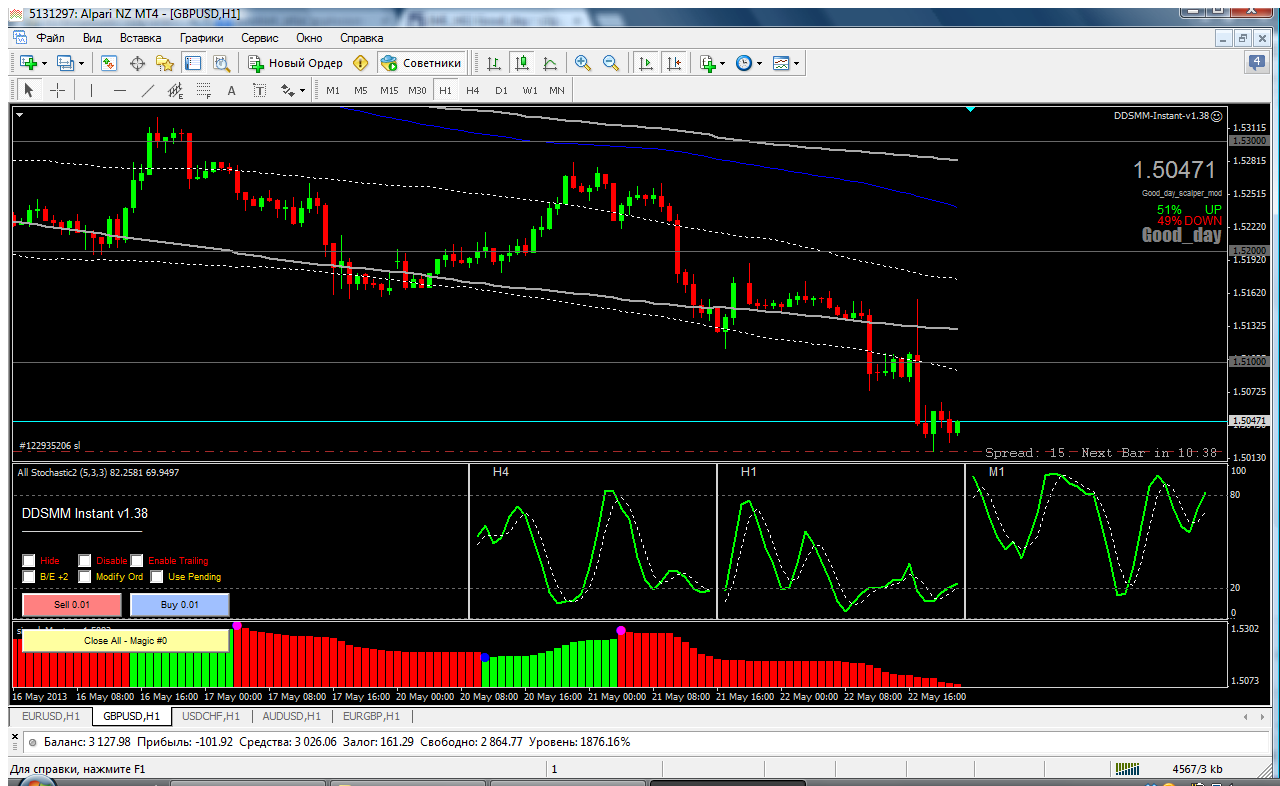Select the text label T tool
The height and width of the screenshot is (786, 1280).
click(x=259, y=90)
